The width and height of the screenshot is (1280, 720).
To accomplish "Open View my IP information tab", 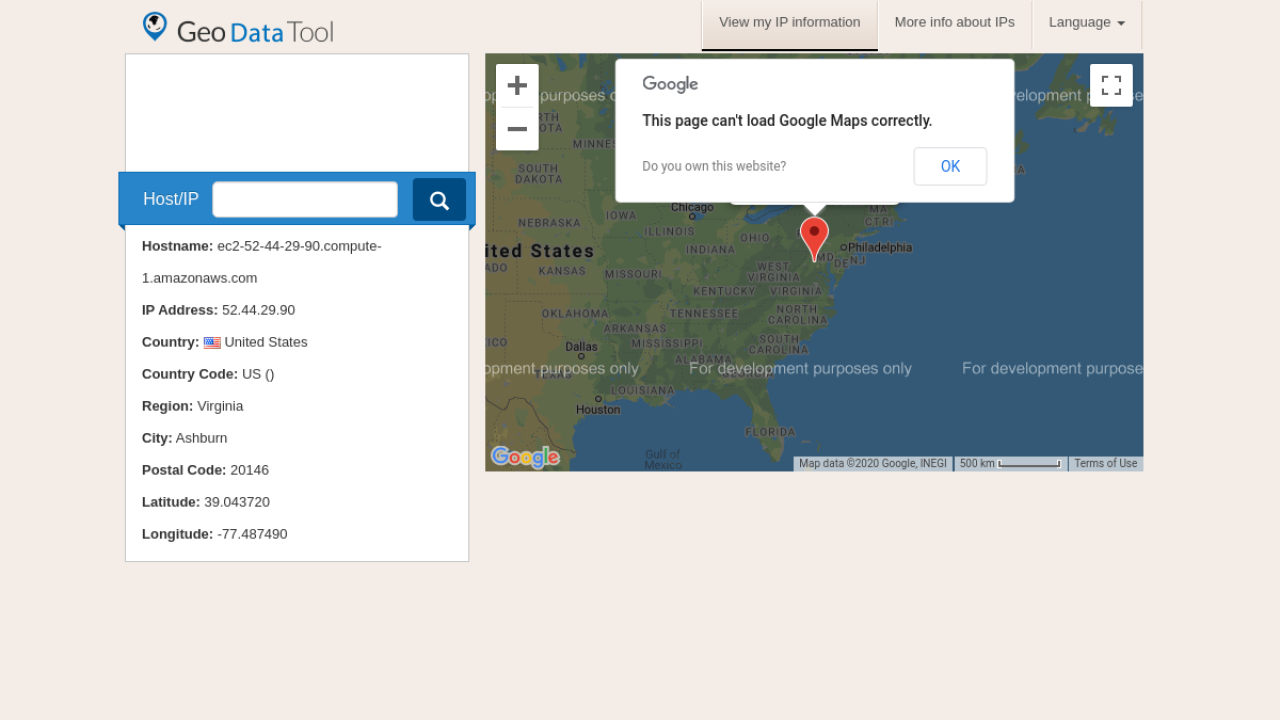I will (789, 23).
